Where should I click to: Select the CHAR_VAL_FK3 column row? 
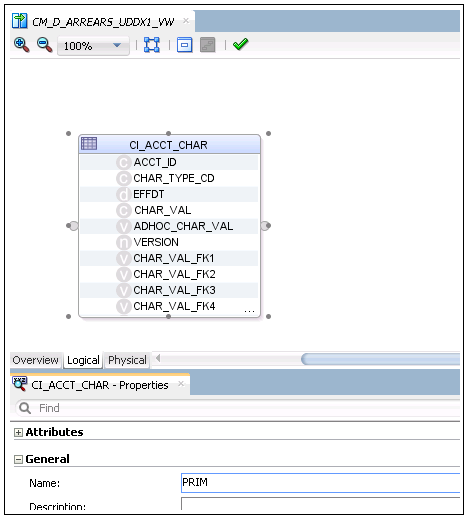click(169, 290)
